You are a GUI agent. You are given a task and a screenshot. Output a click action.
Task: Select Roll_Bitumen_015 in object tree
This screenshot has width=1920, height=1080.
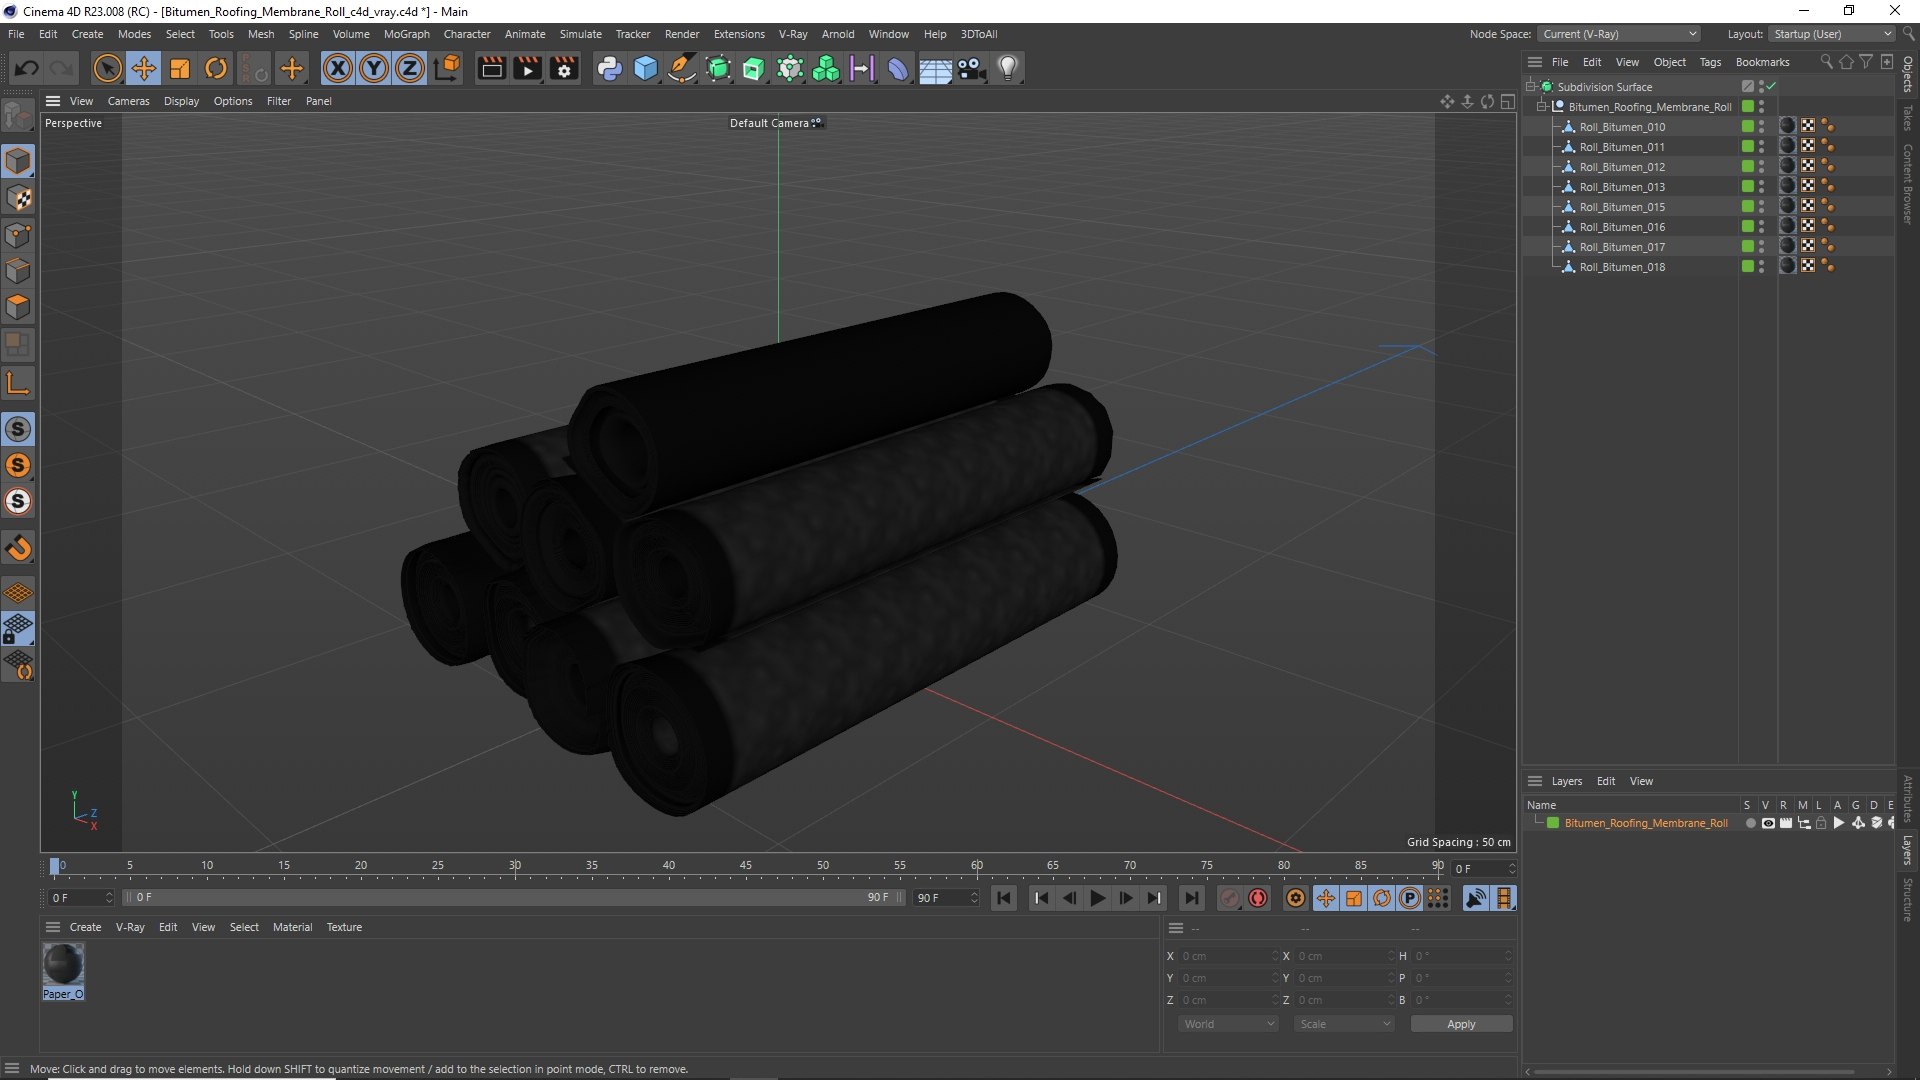click(x=1622, y=207)
